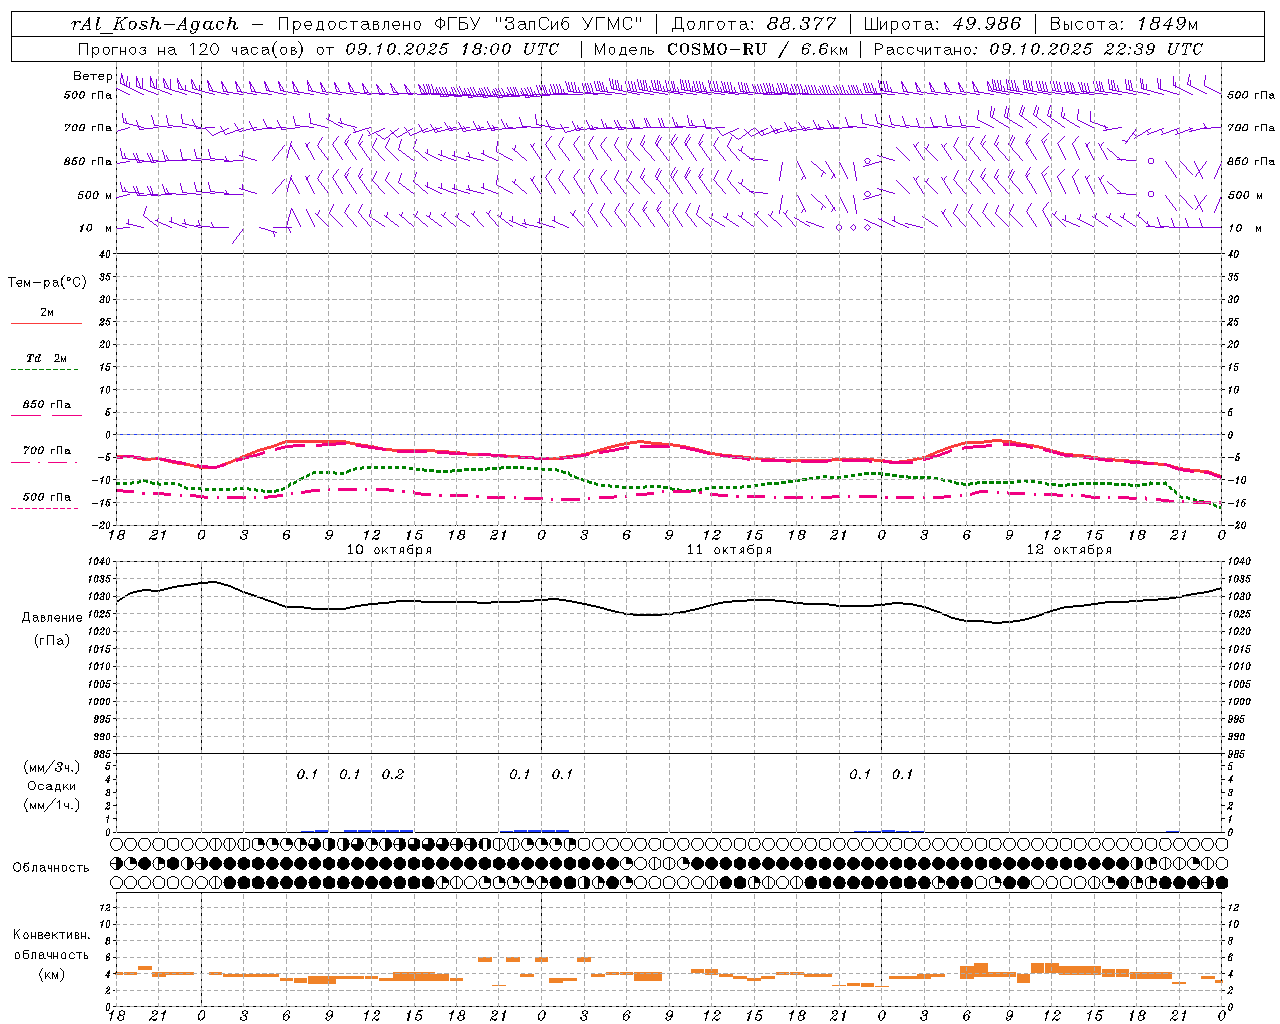Click the station name rAl_Kosh-Agach in header
This screenshot has height=1024, width=1280.
pos(155,24)
